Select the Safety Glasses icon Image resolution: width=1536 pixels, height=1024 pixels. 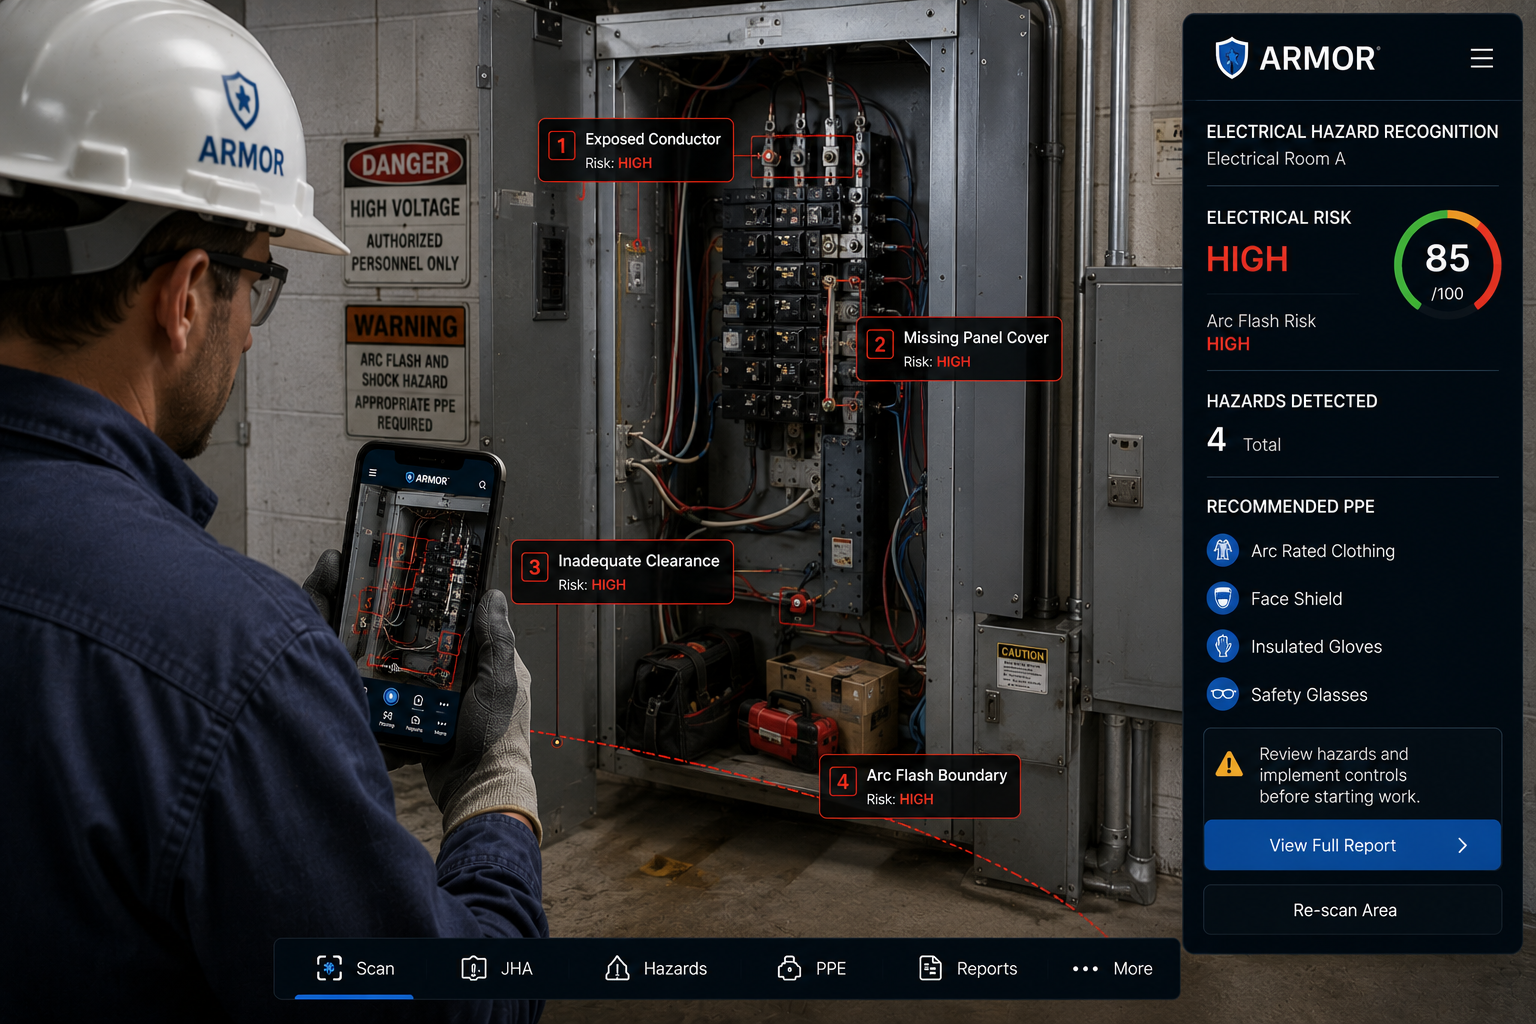(1222, 694)
